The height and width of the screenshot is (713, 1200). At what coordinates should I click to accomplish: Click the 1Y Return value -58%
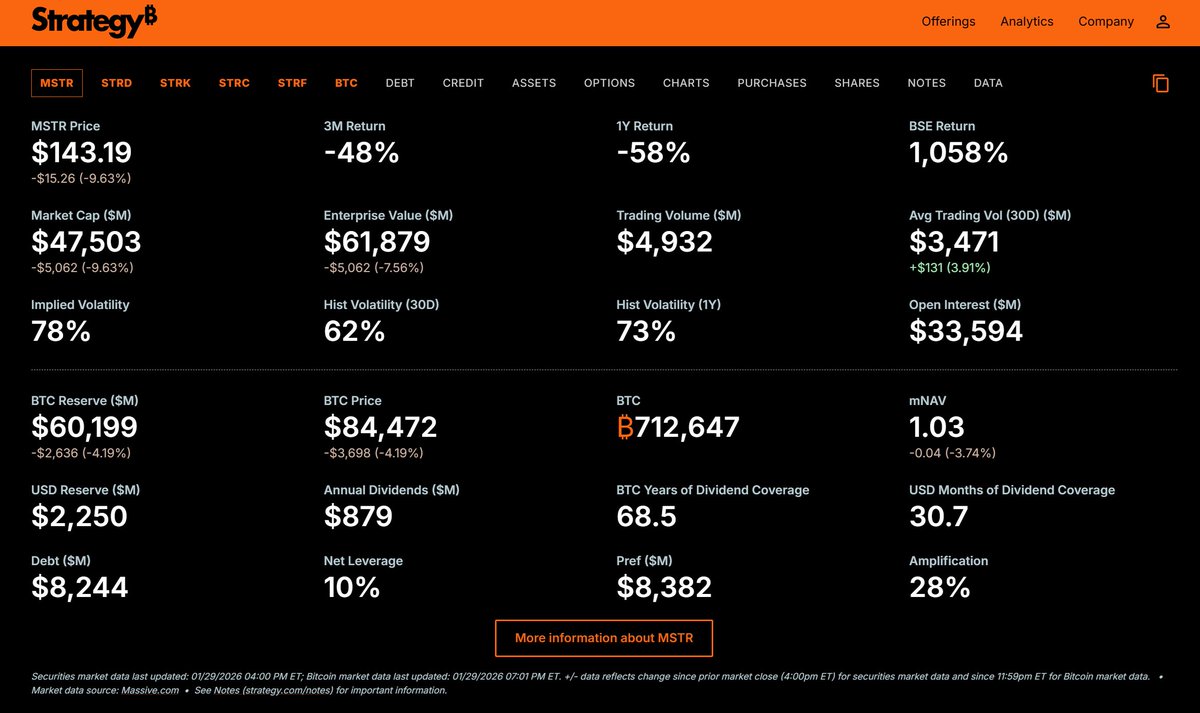pos(653,152)
